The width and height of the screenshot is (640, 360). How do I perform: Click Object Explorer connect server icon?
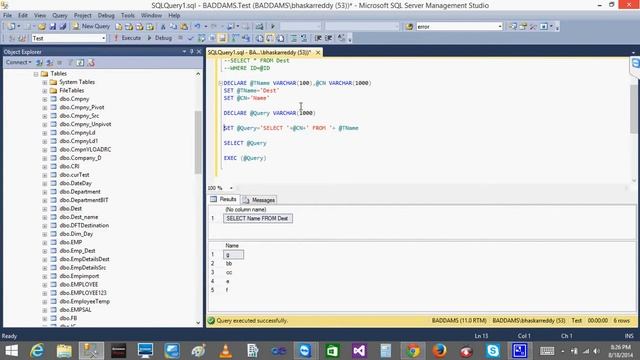[39, 62]
